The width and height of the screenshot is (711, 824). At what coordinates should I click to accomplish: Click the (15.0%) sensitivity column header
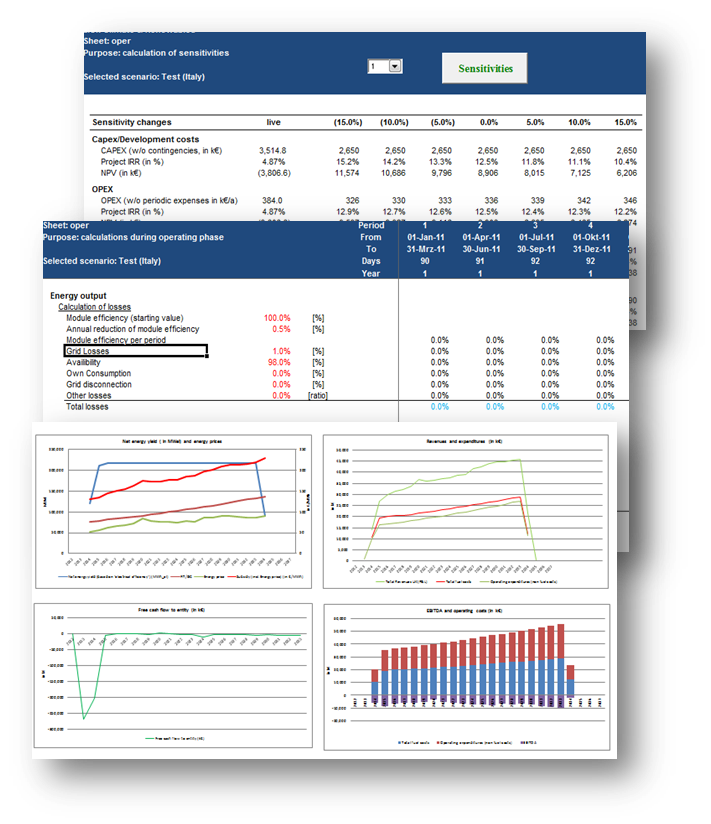[347, 121]
